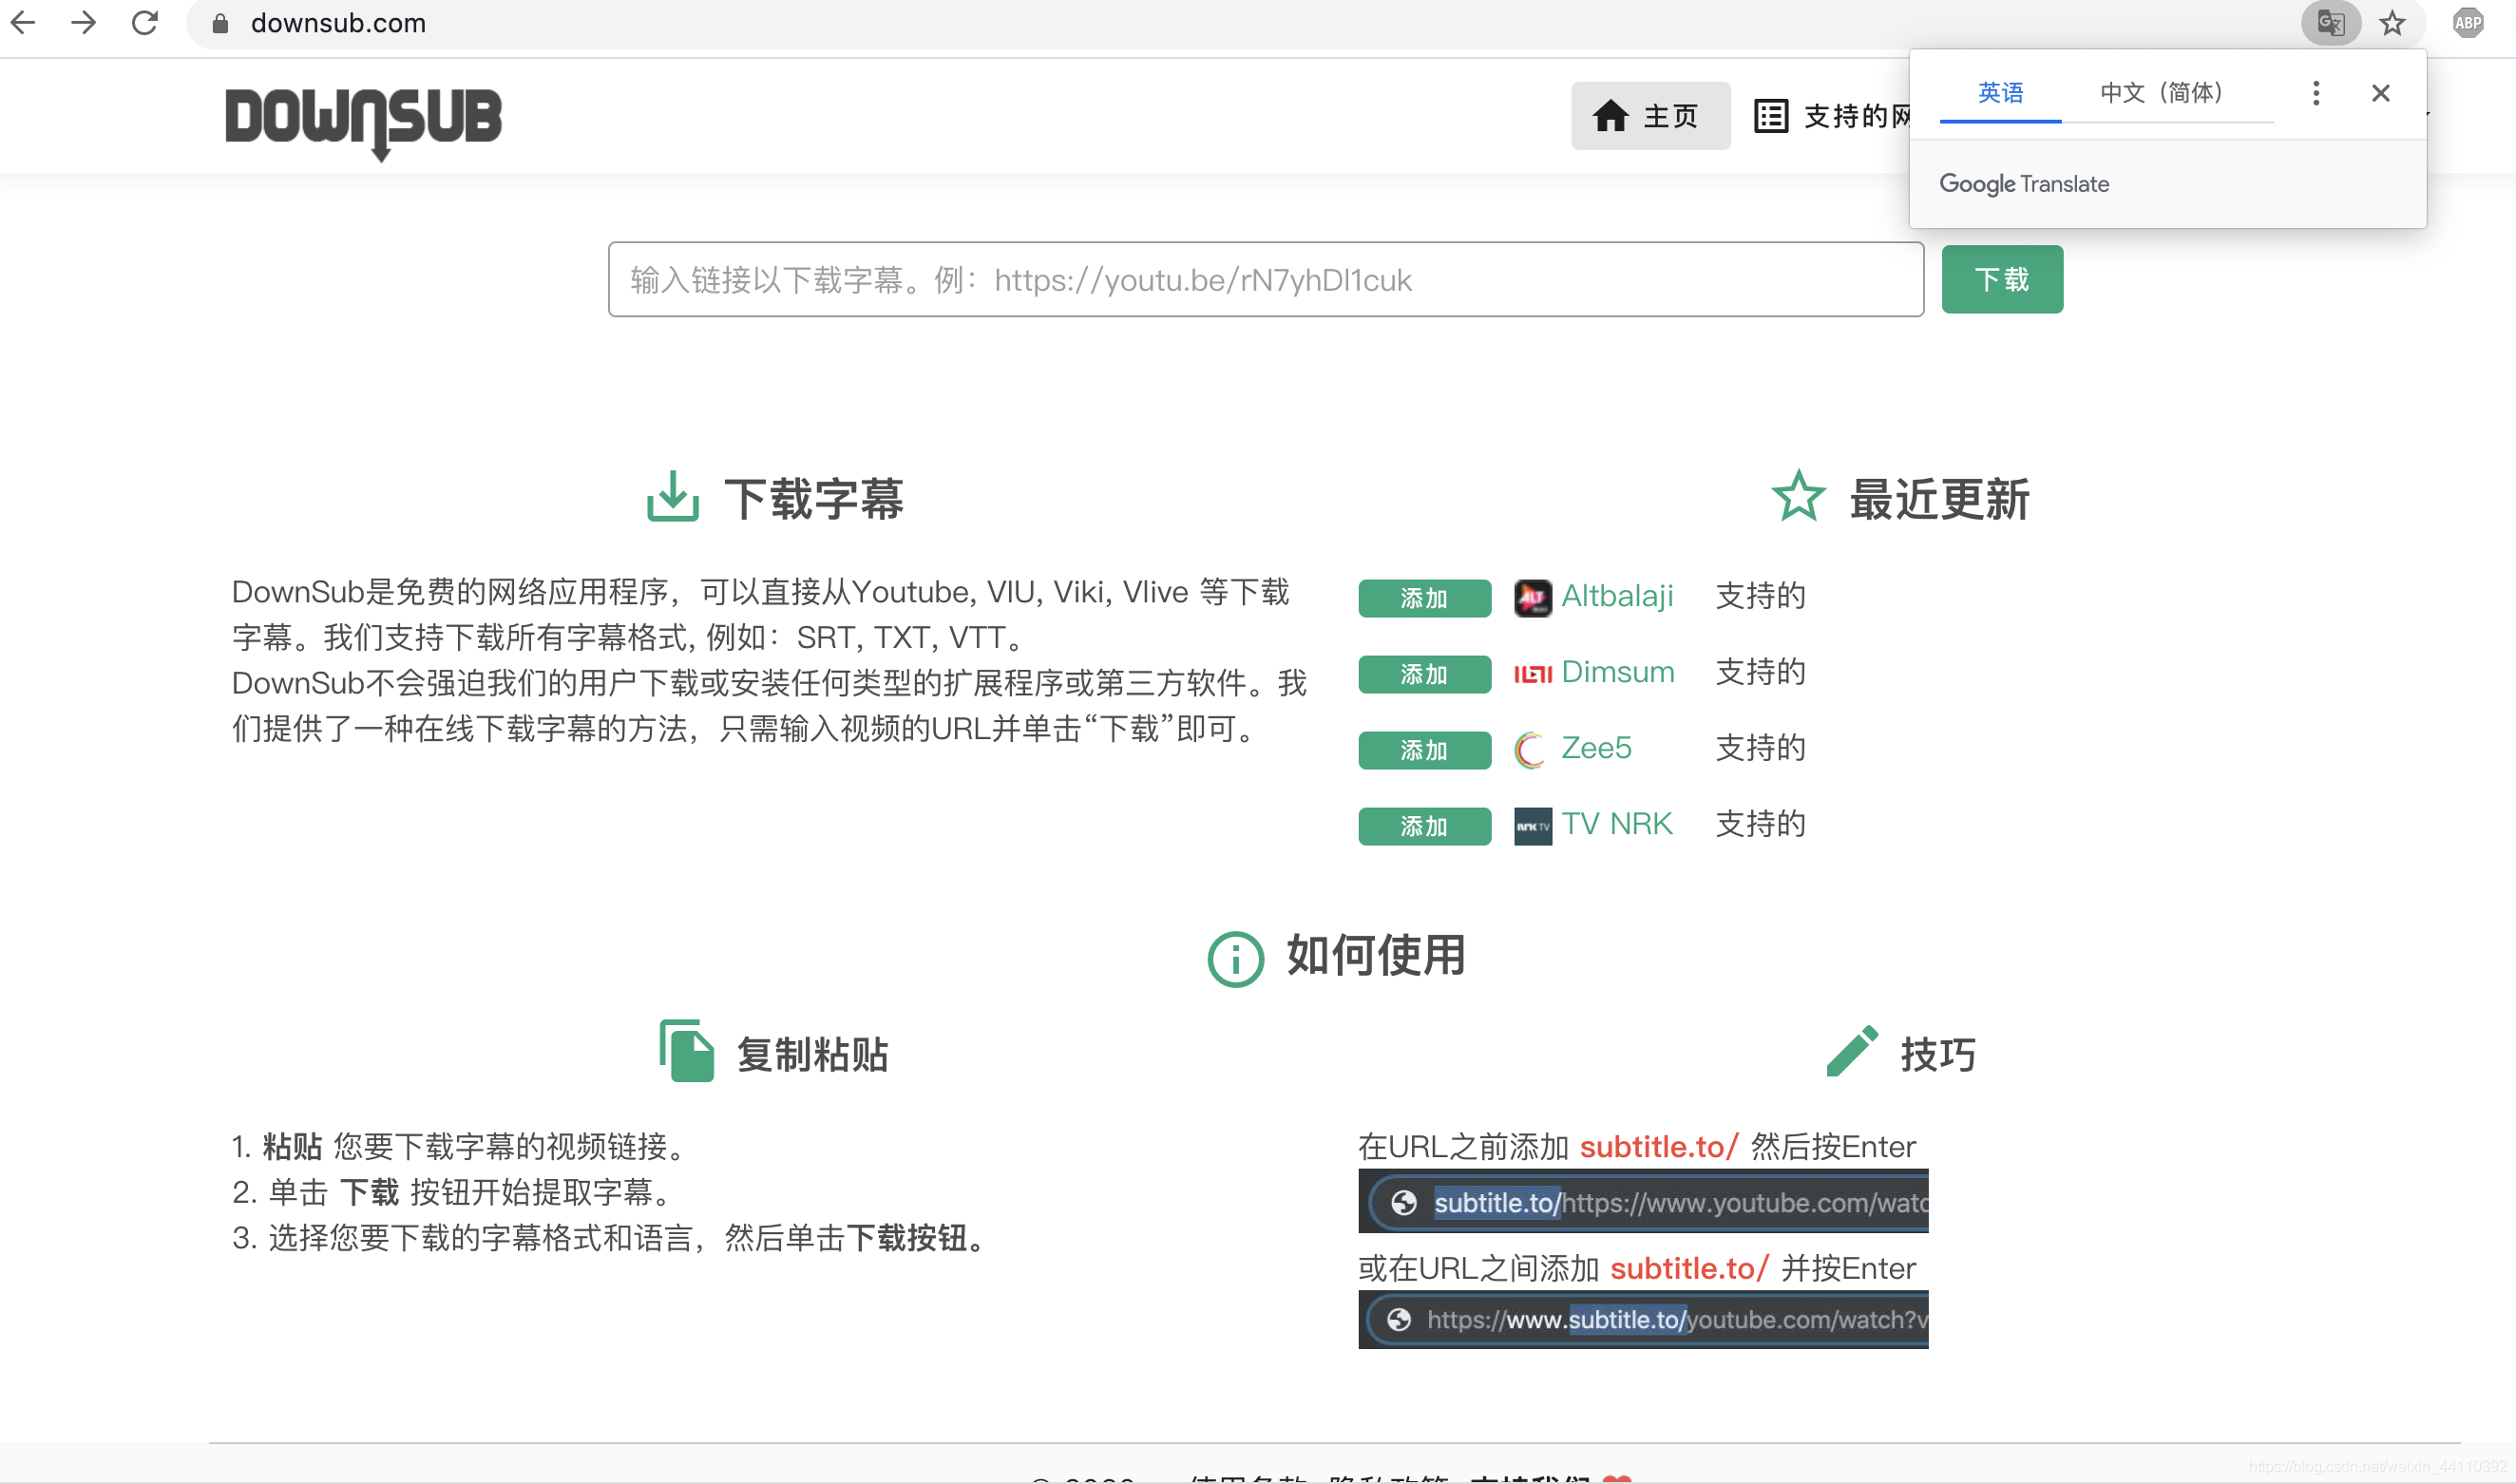Open the 支持的网站 menu item
2516x1484 pixels.
1832,116
